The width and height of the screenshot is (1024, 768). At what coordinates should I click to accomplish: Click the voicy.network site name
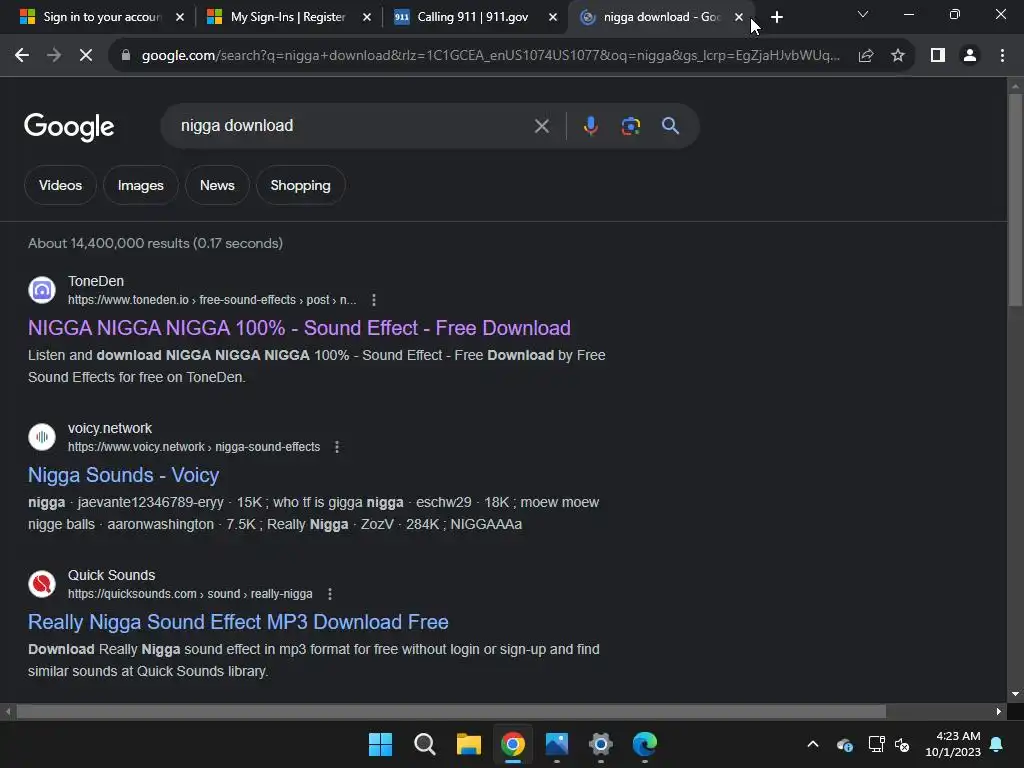110,428
